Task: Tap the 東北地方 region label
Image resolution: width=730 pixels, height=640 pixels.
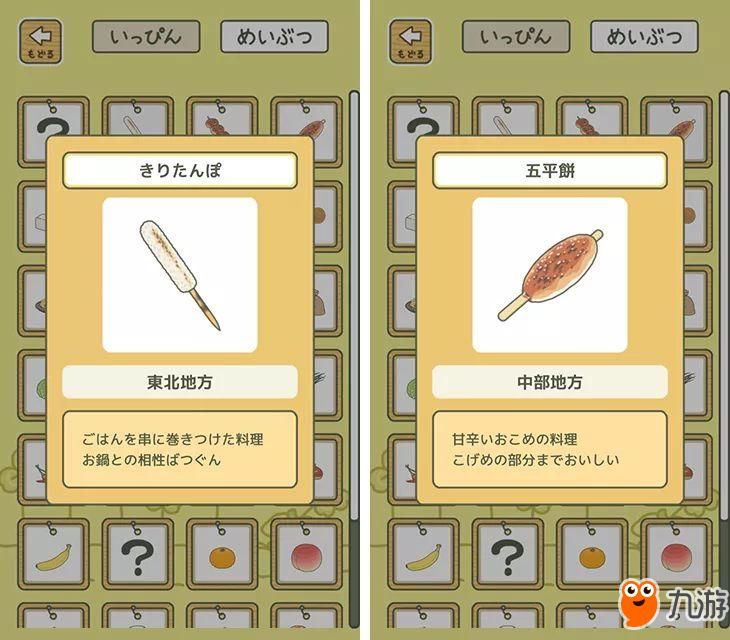Action: tap(180, 382)
